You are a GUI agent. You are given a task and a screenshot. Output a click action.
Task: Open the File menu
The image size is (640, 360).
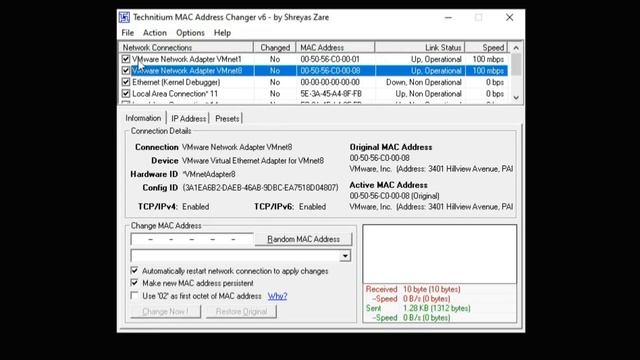(x=128, y=33)
